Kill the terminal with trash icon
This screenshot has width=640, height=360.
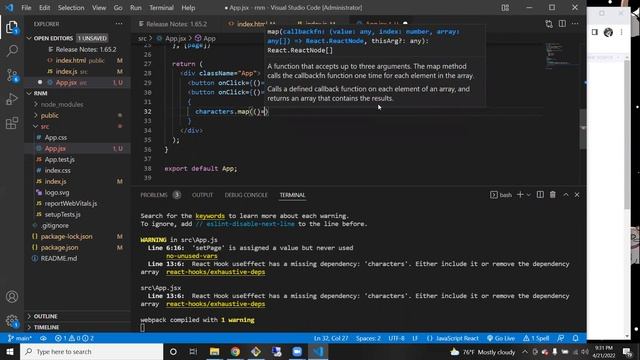pos(553,195)
